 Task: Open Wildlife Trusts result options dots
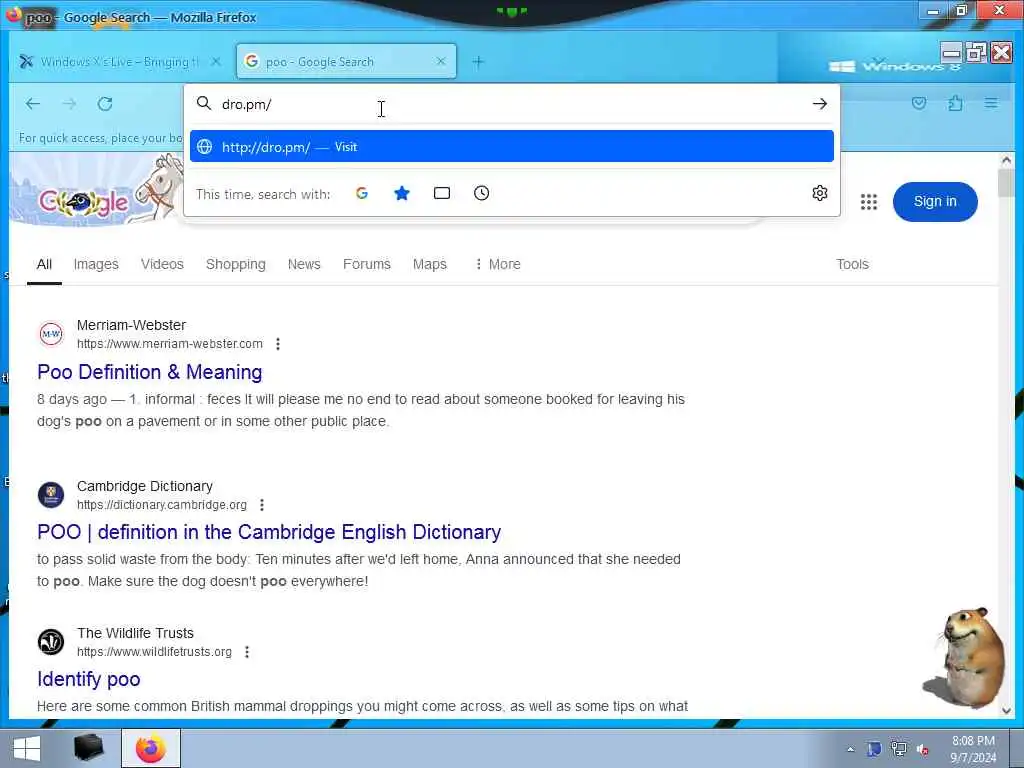[247, 652]
